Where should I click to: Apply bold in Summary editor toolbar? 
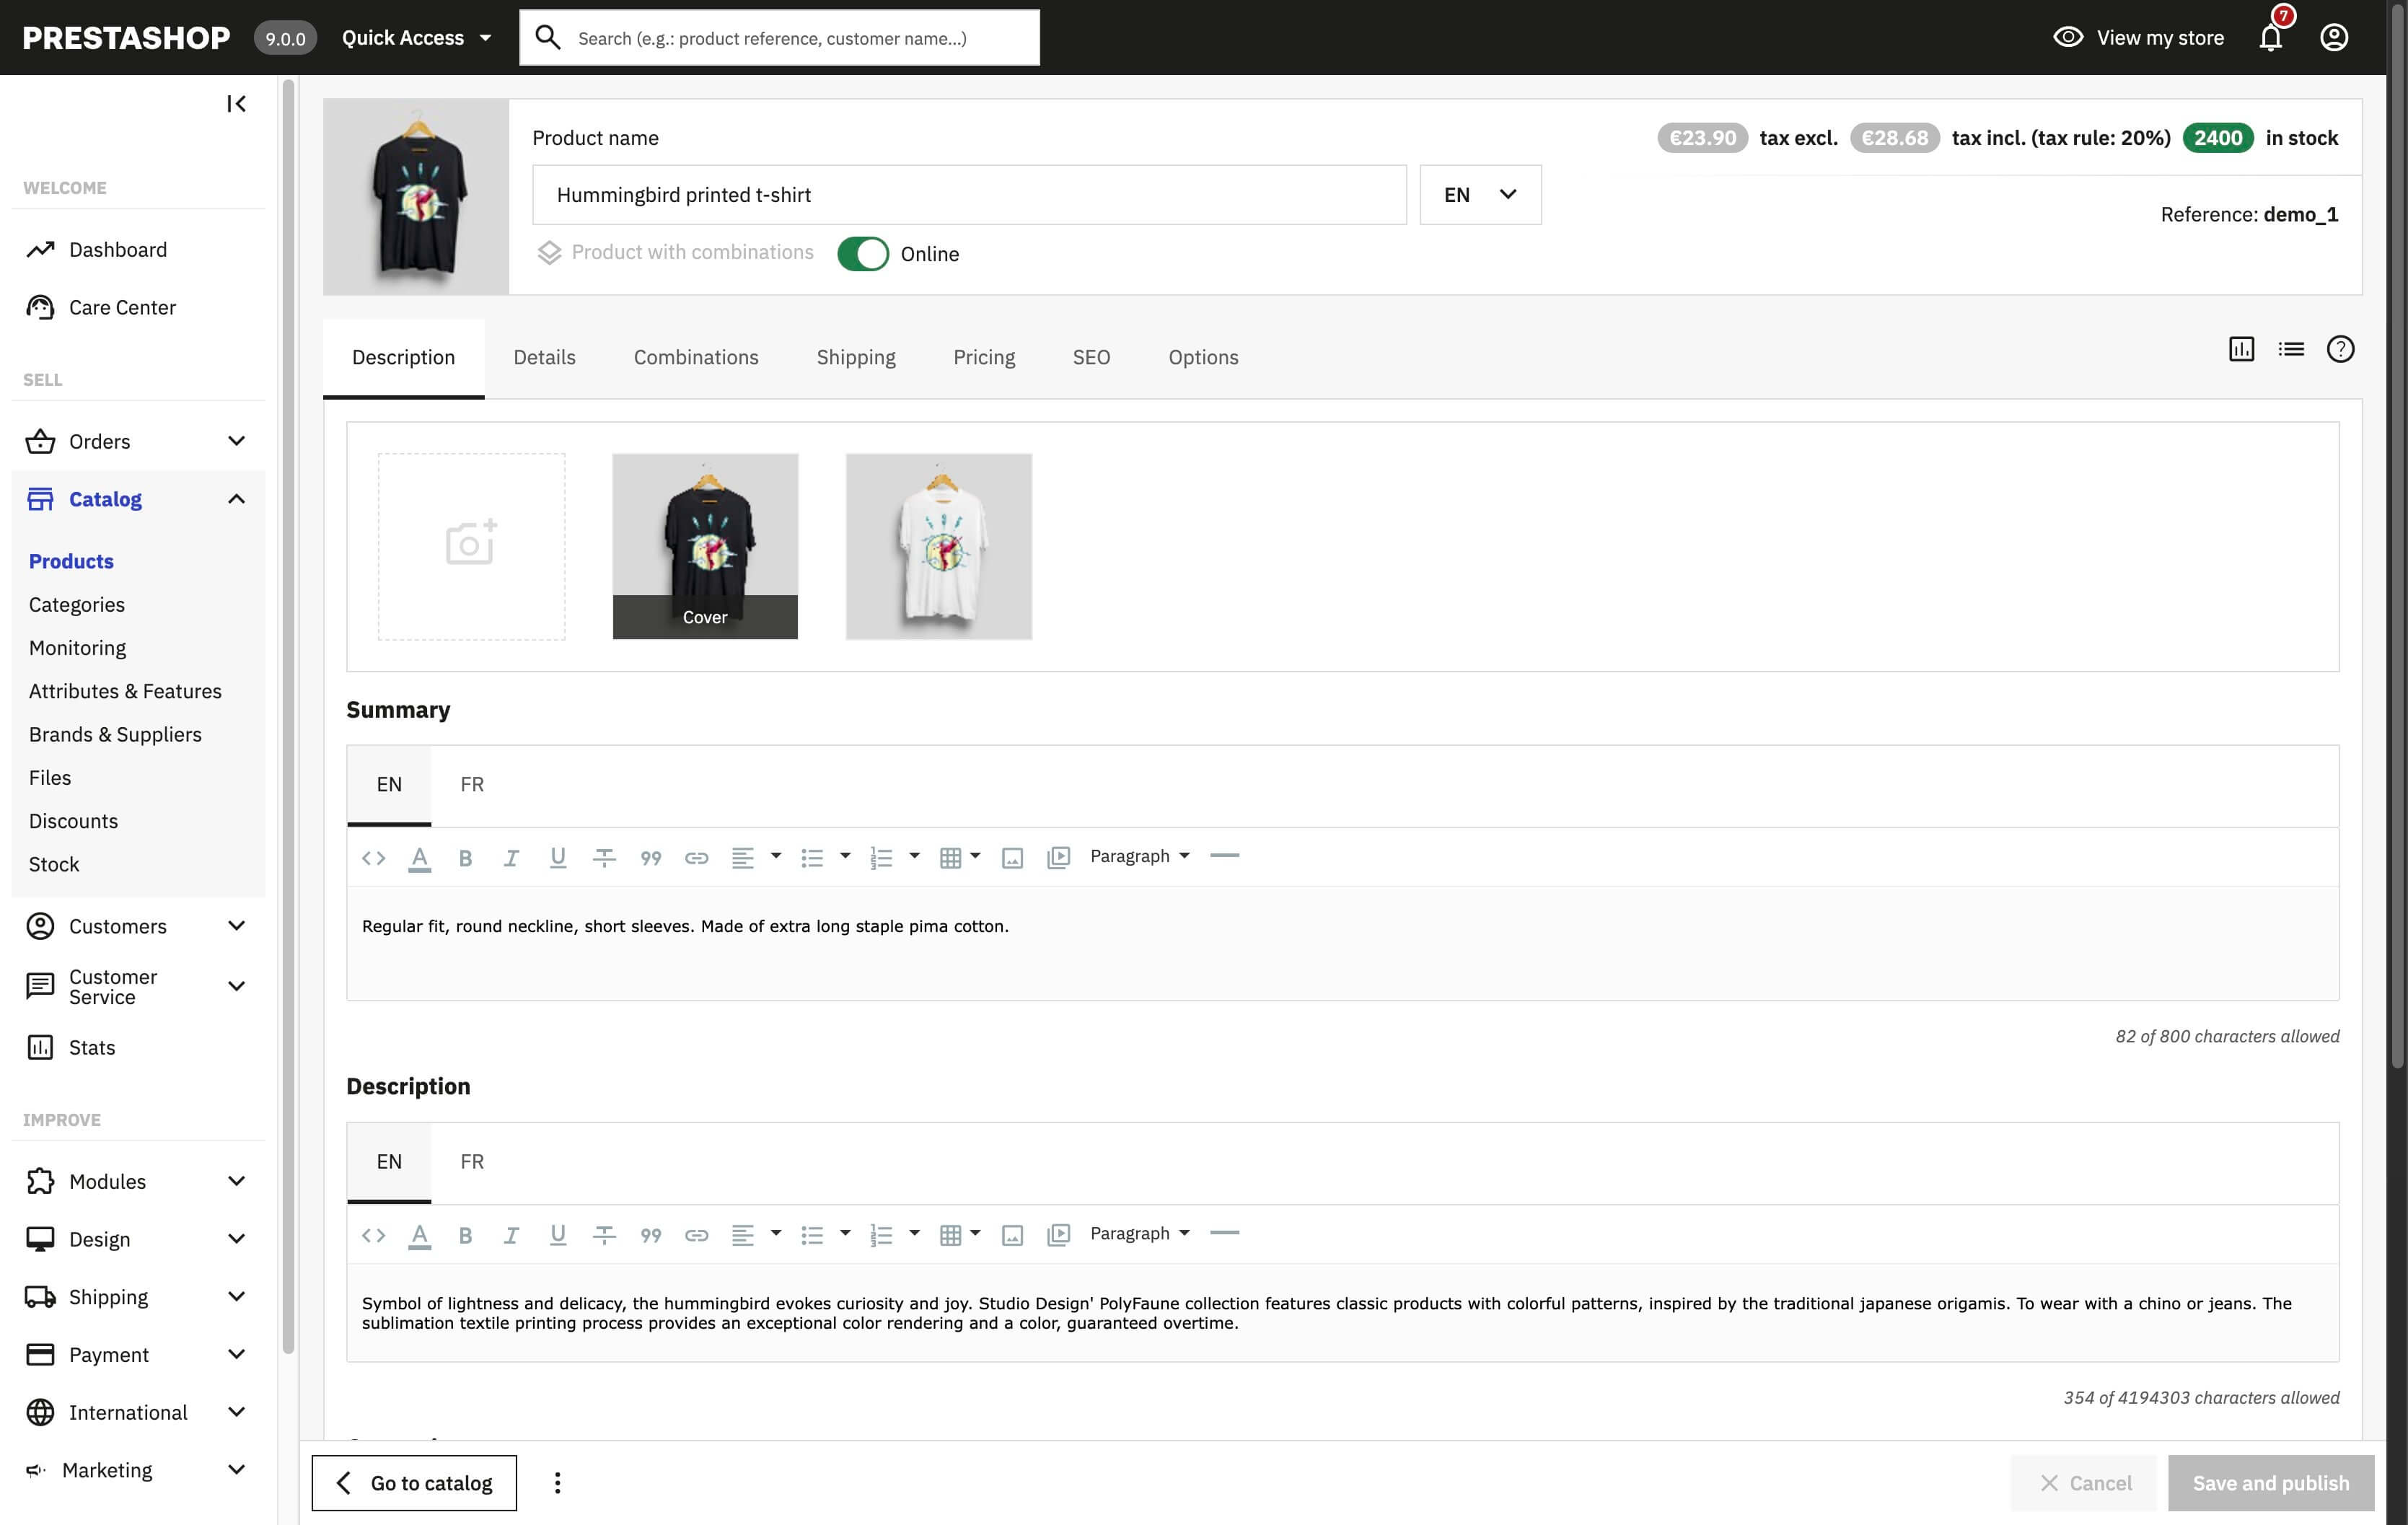click(465, 857)
